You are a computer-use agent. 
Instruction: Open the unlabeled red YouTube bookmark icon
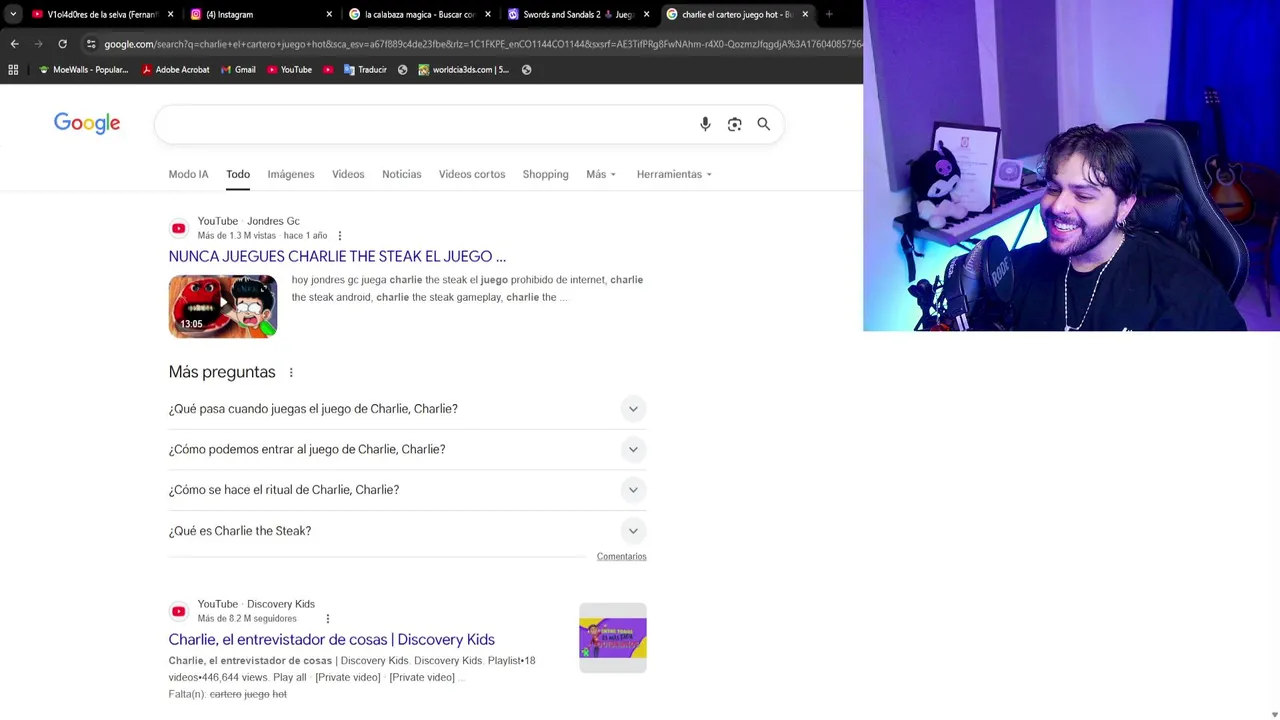[x=328, y=70]
